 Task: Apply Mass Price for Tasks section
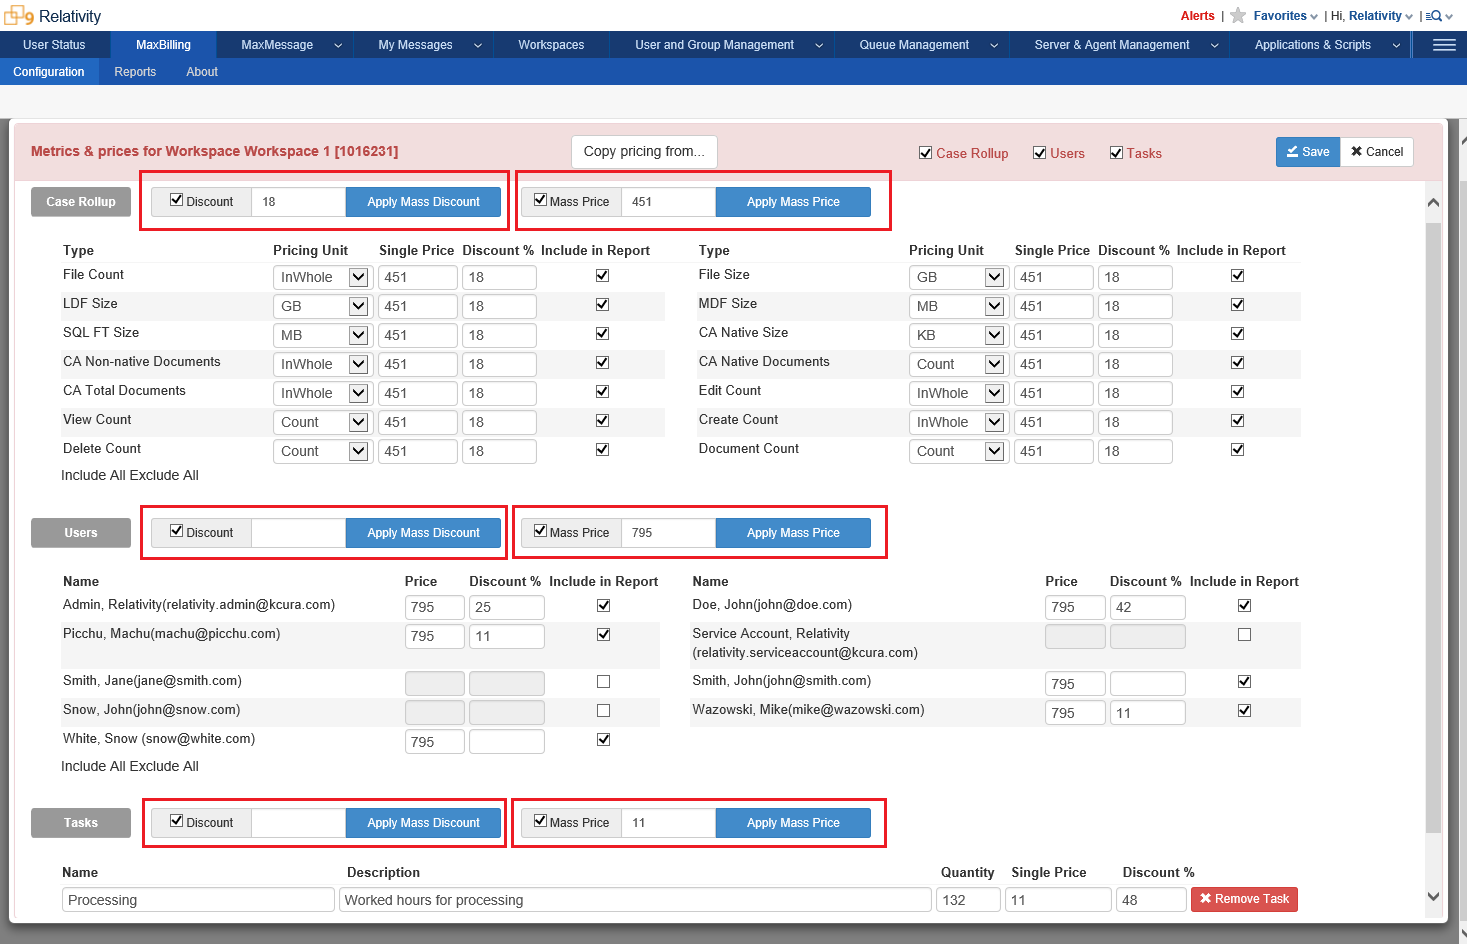tap(793, 823)
